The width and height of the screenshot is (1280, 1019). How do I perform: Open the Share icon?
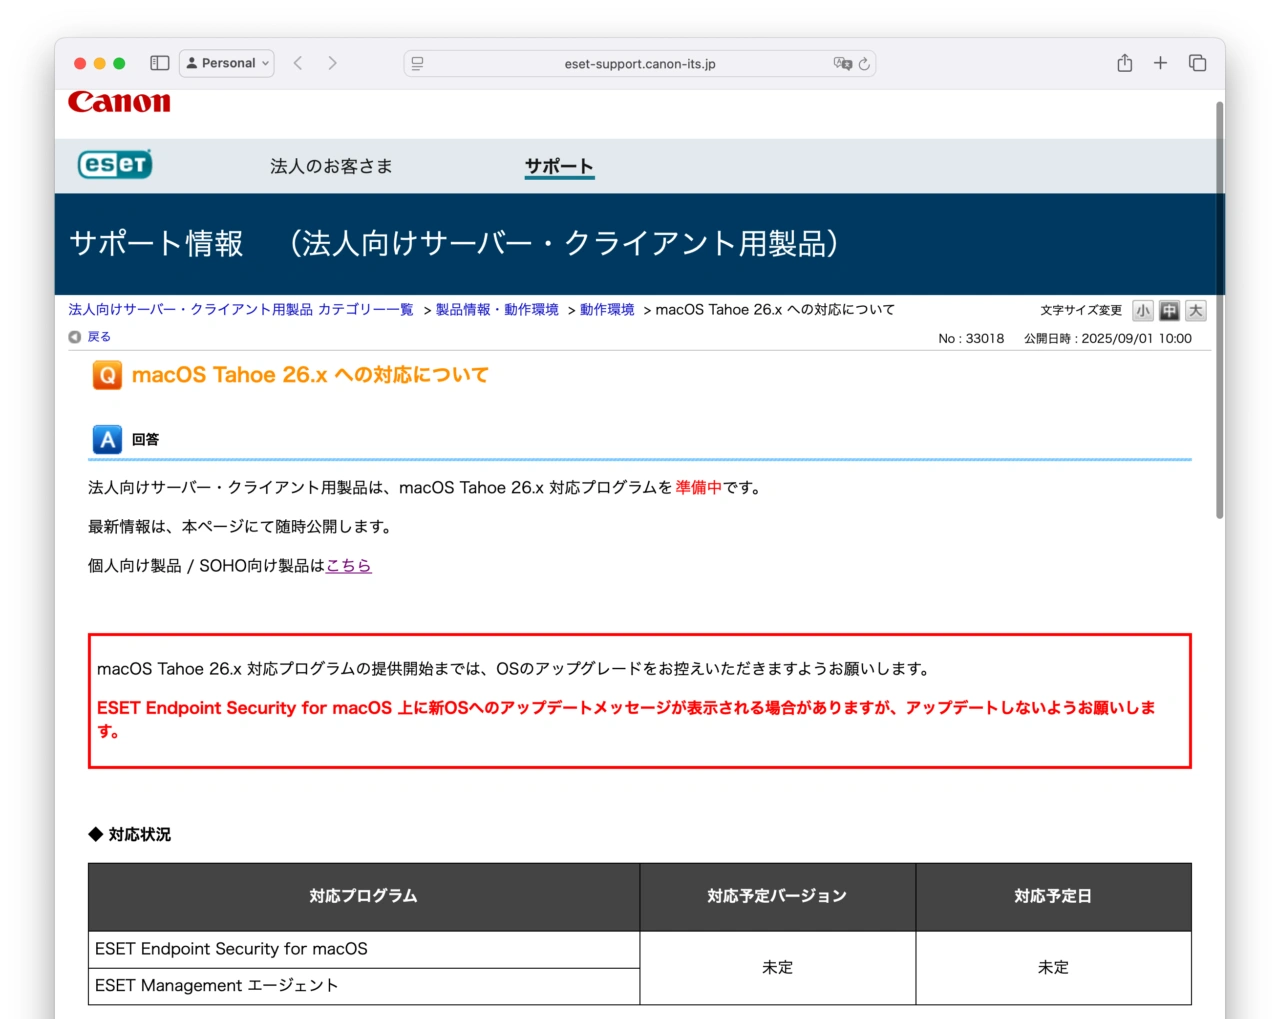pos(1124,62)
